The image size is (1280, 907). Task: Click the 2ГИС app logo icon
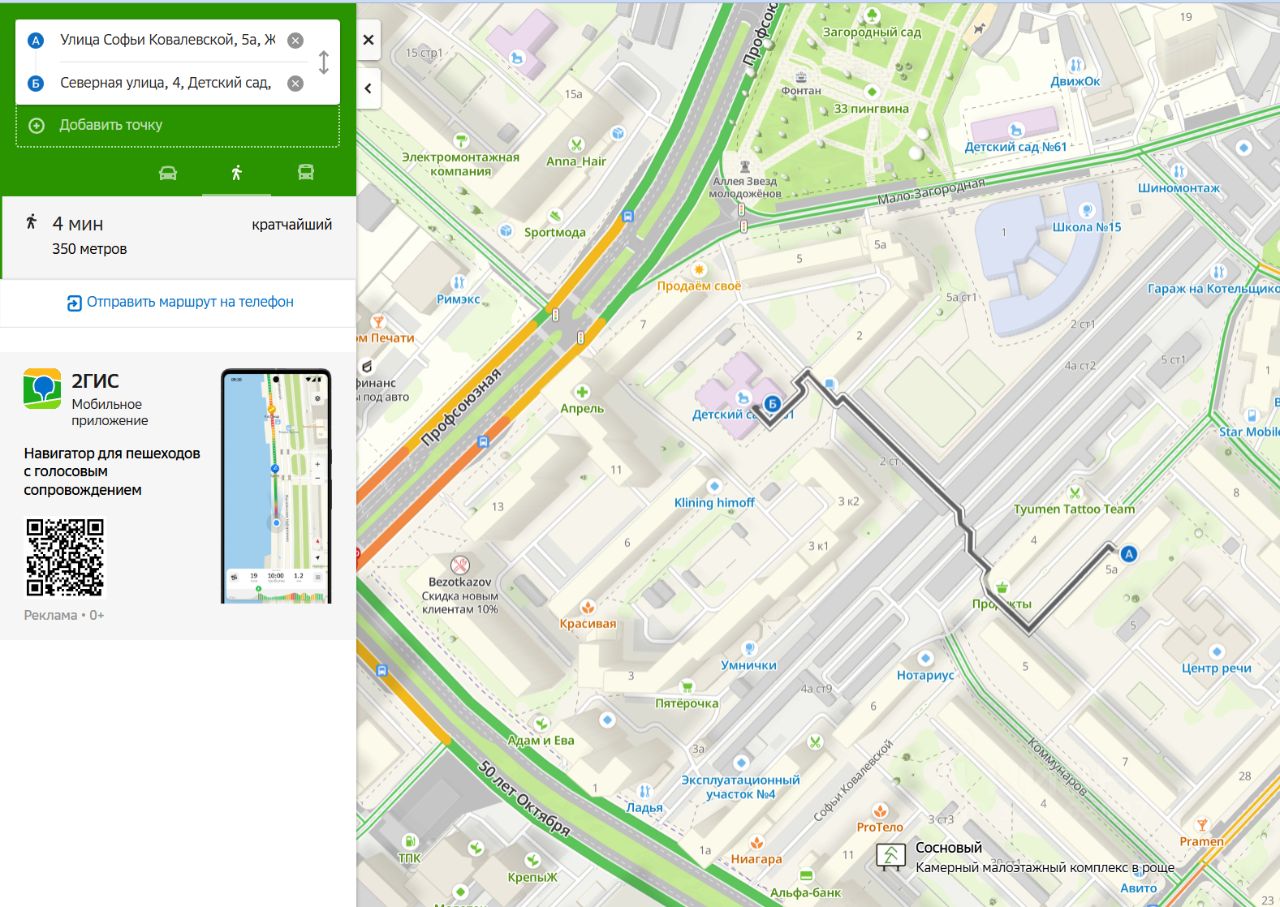[x=42, y=390]
